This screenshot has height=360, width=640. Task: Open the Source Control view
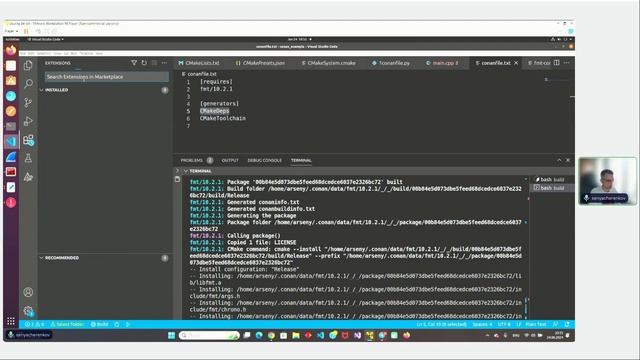tap(28, 102)
